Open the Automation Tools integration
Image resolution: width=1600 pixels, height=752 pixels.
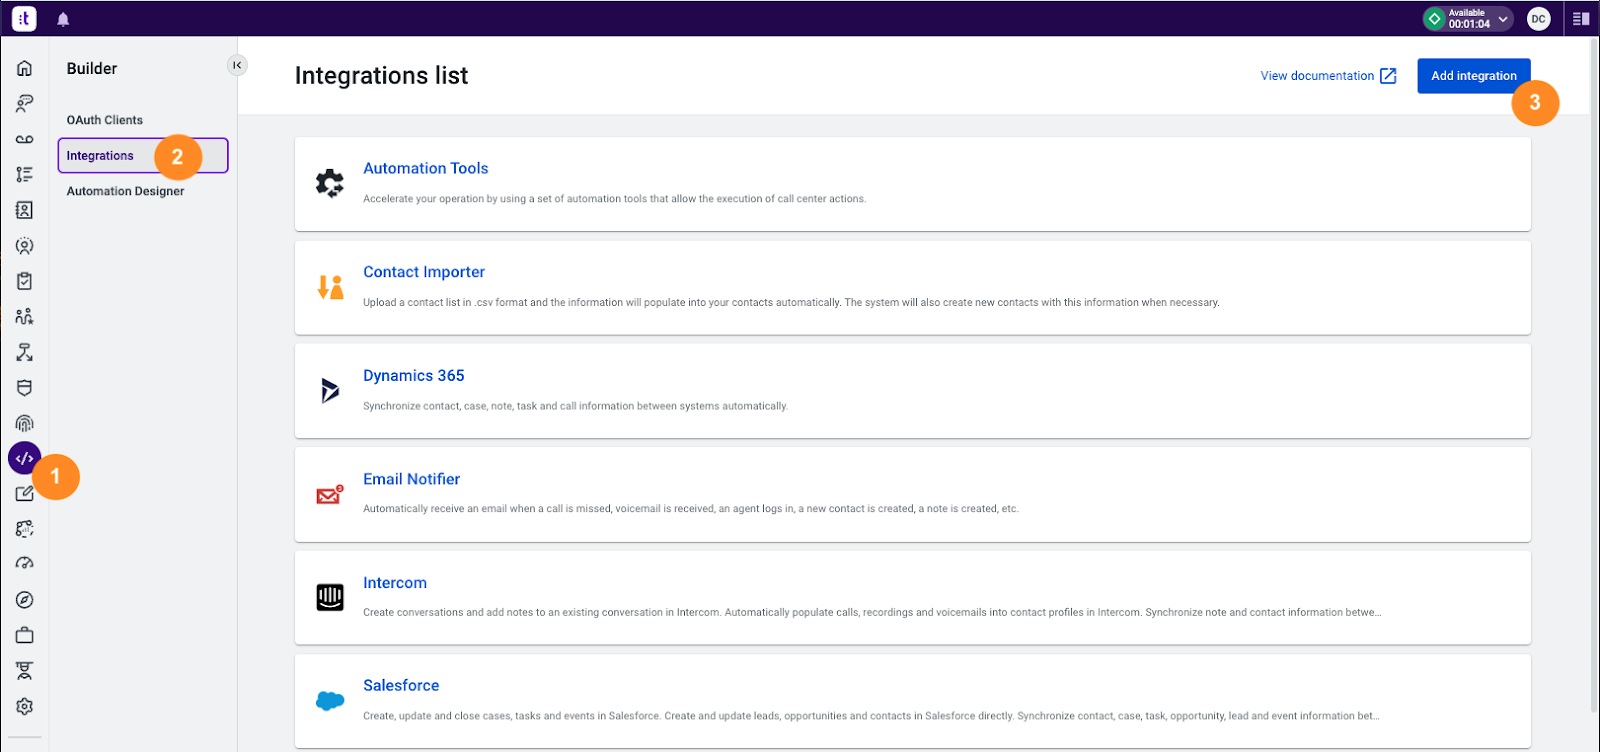click(426, 168)
